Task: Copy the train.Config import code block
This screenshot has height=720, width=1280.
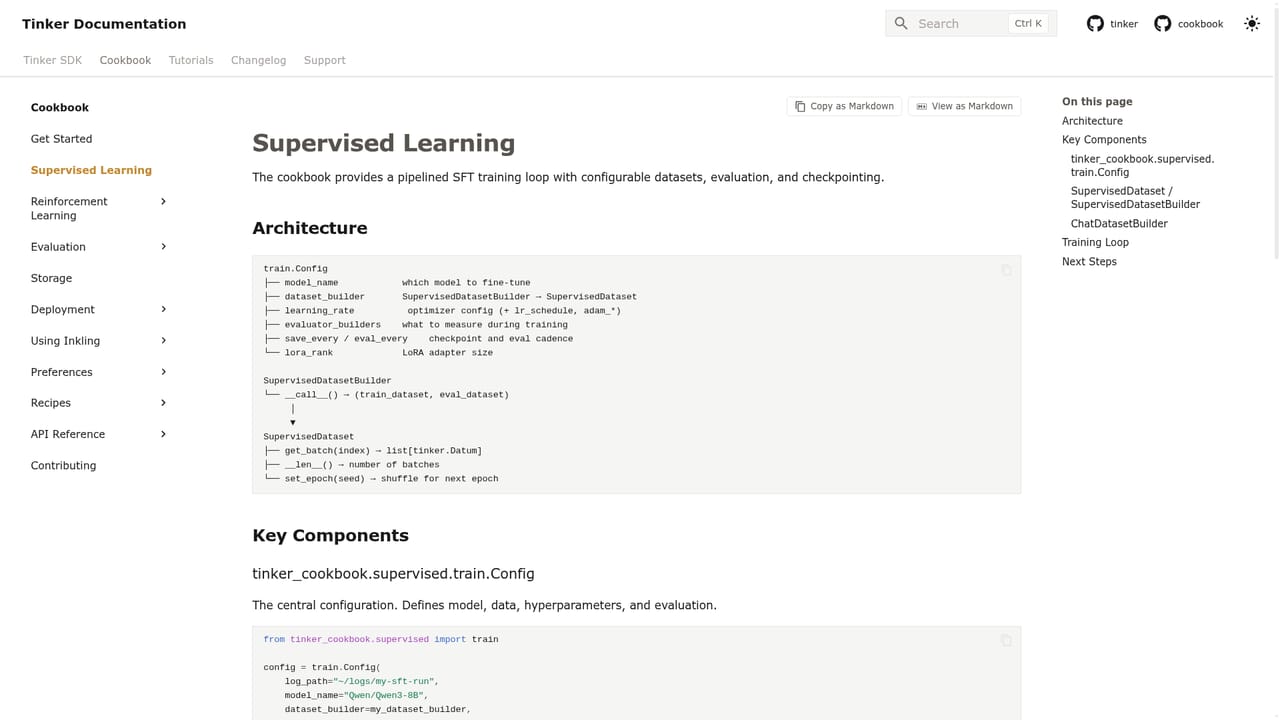Action: pos(1006,641)
